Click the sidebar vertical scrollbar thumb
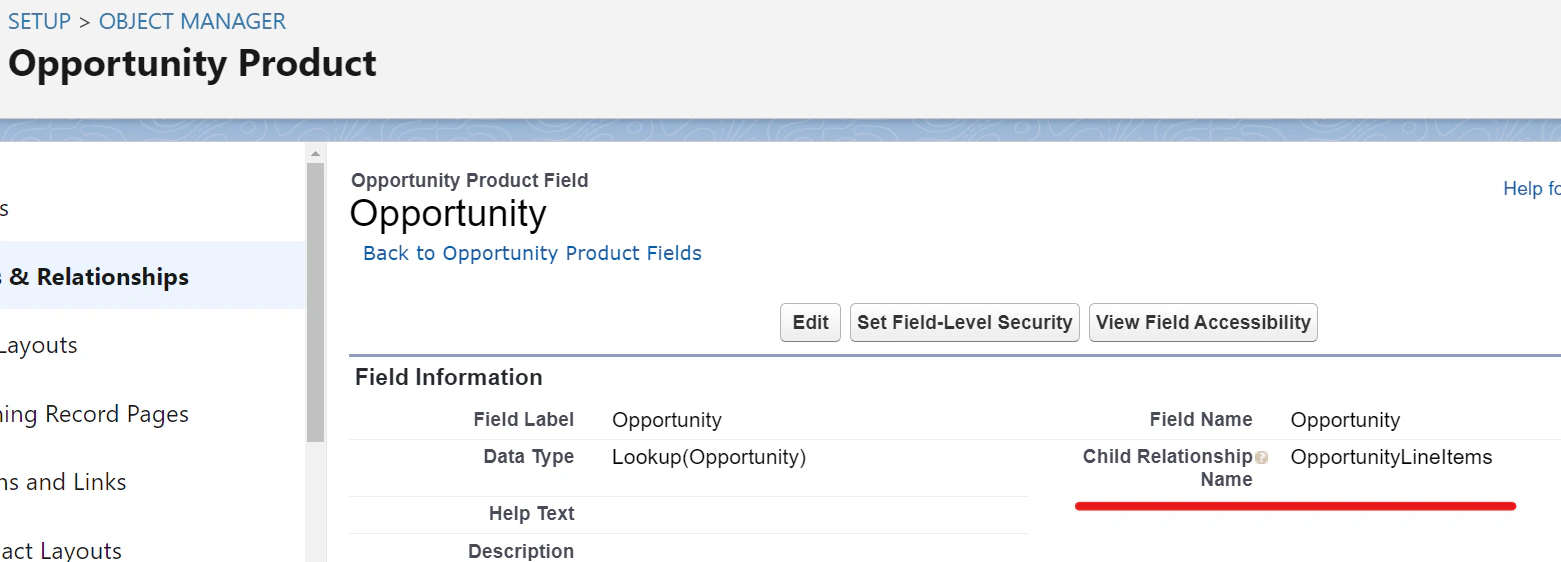 pos(315,300)
